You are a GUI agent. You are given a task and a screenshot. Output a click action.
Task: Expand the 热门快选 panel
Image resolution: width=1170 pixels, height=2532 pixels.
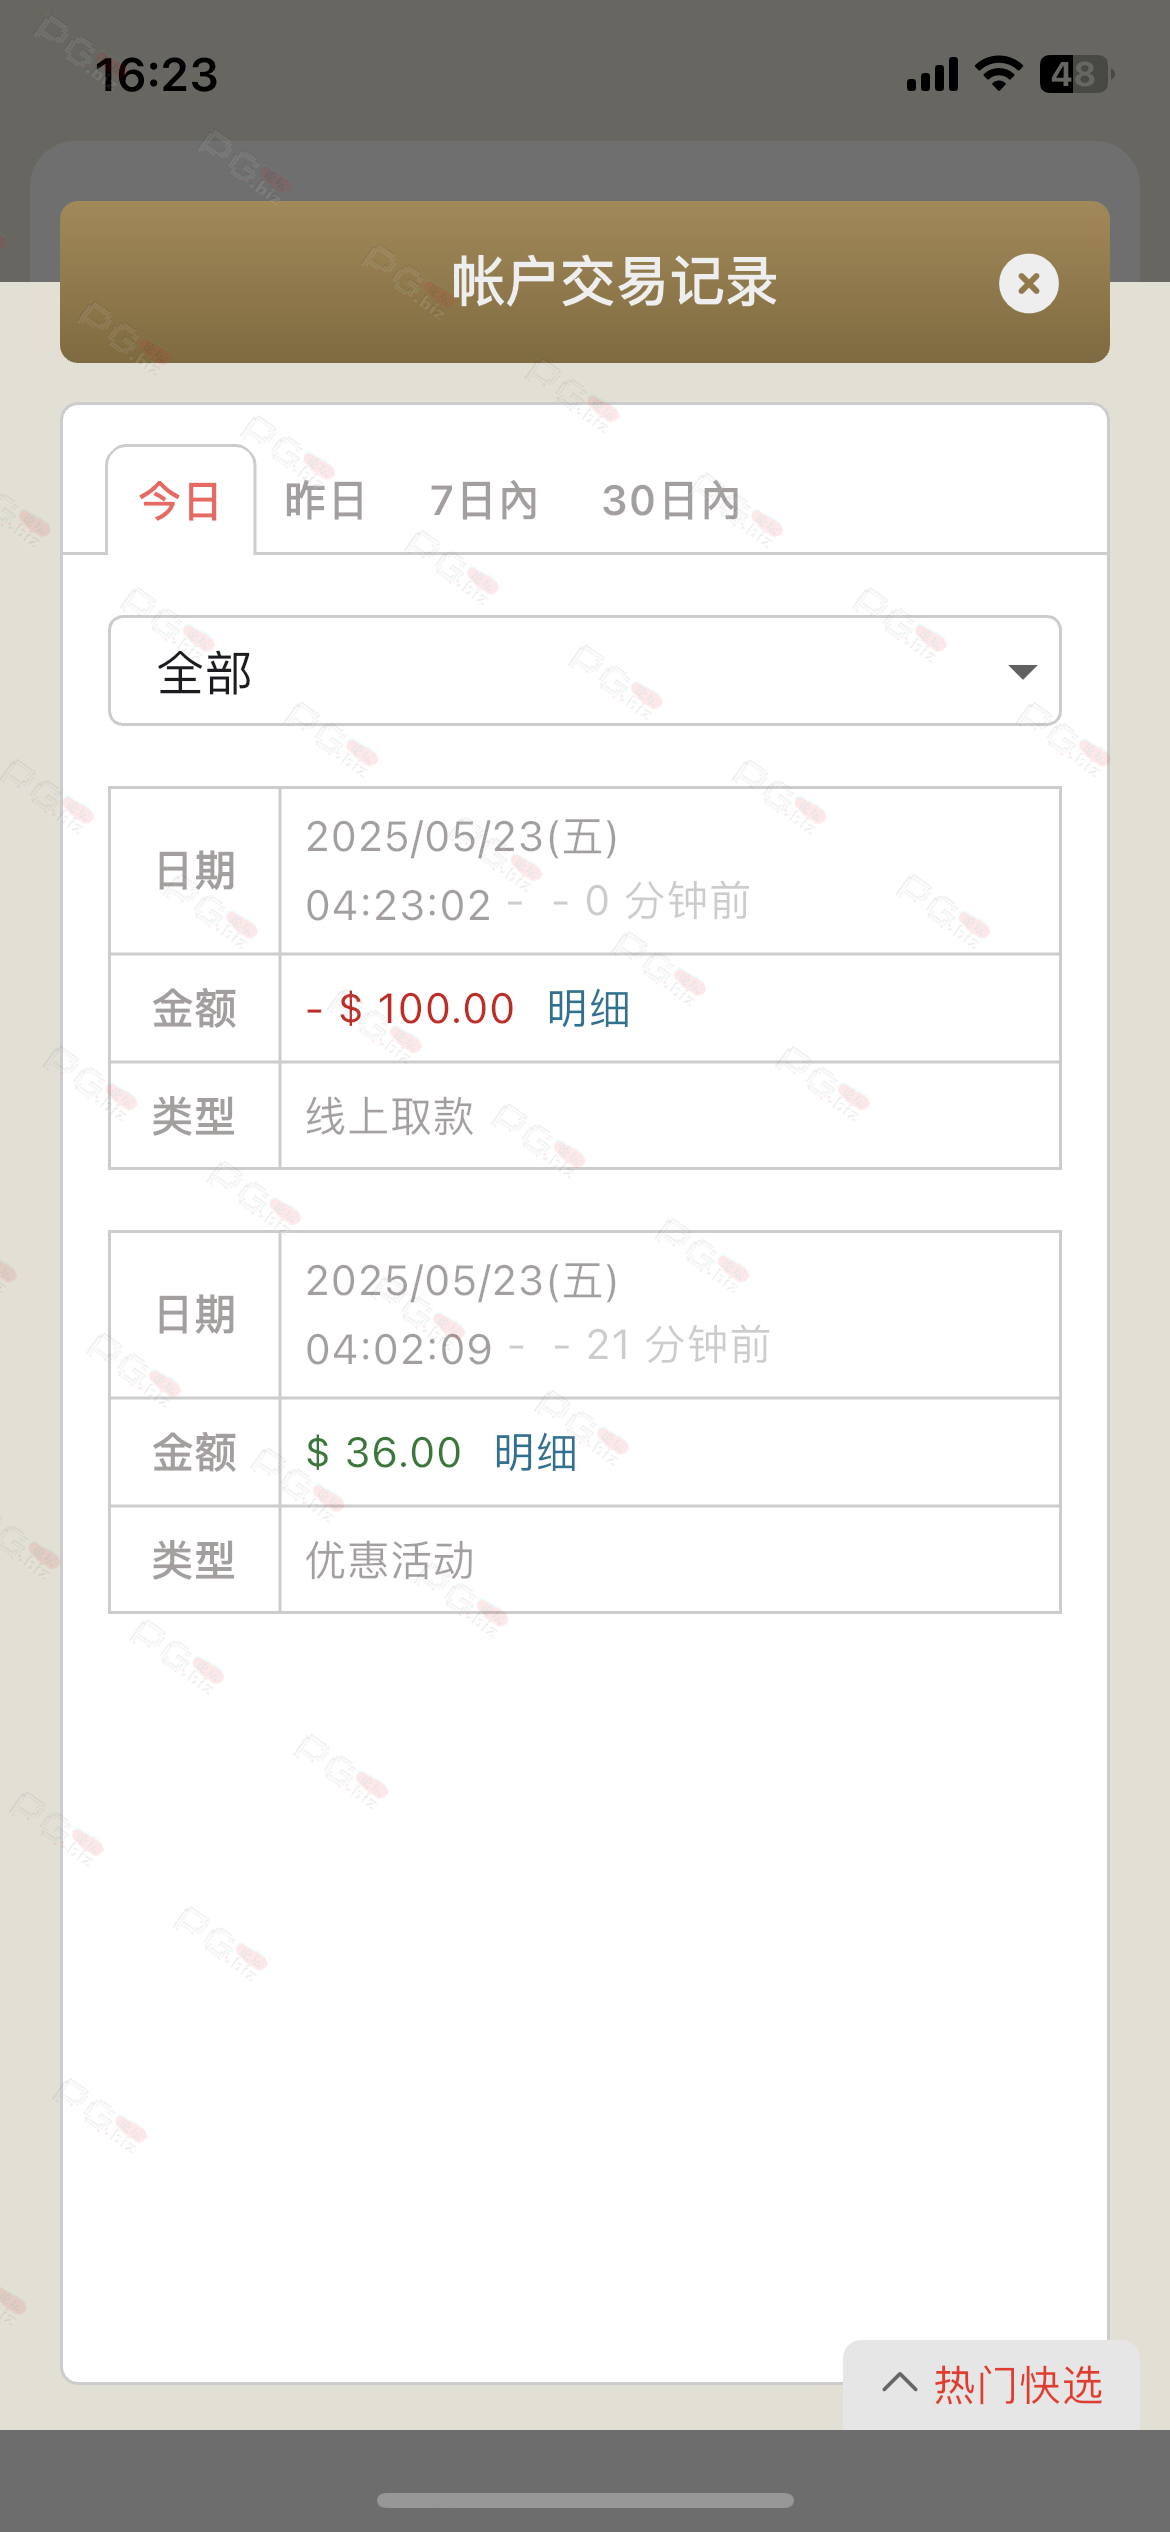pos(991,2385)
